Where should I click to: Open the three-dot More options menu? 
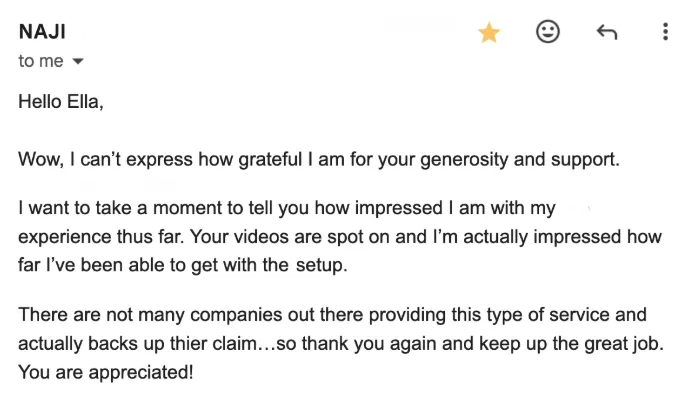click(x=665, y=32)
